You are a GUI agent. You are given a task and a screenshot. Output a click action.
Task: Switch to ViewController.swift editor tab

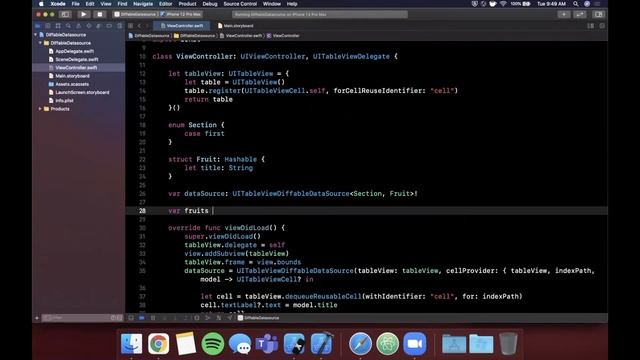click(x=182, y=26)
